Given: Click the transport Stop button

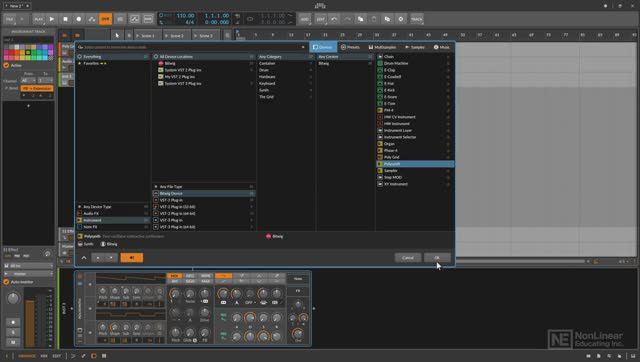Looking at the screenshot, I should [65, 19].
